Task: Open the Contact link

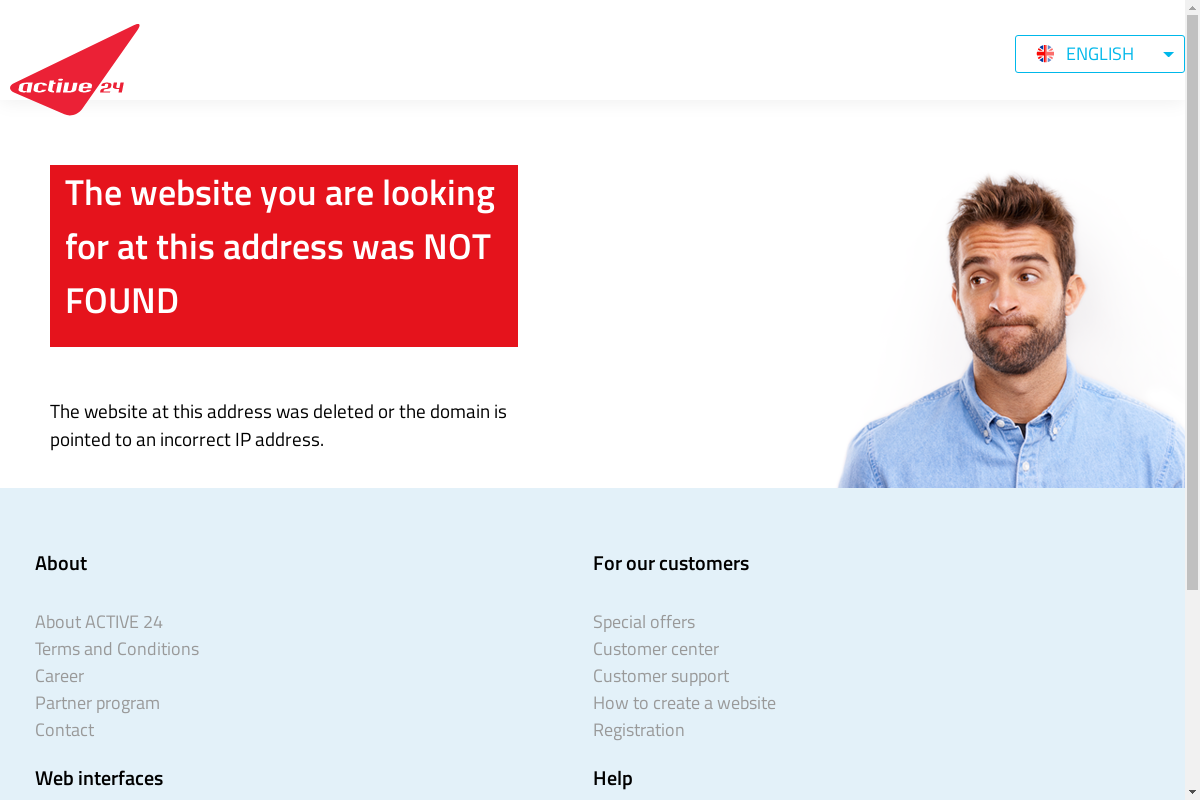Action: pos(65,730)
